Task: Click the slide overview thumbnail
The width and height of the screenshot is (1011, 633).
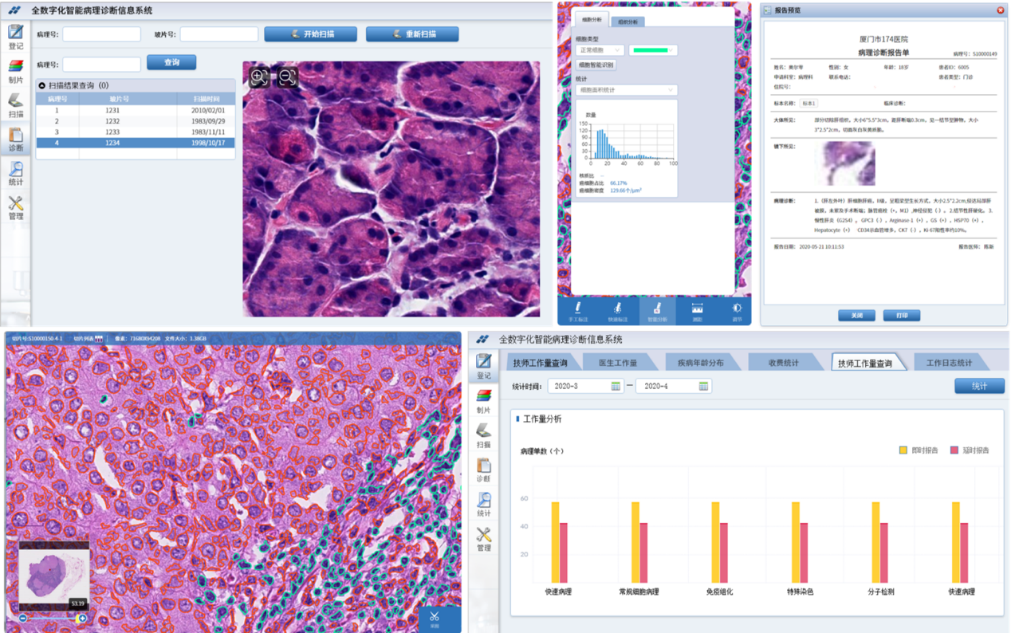Action: click(x=54, y=575)
